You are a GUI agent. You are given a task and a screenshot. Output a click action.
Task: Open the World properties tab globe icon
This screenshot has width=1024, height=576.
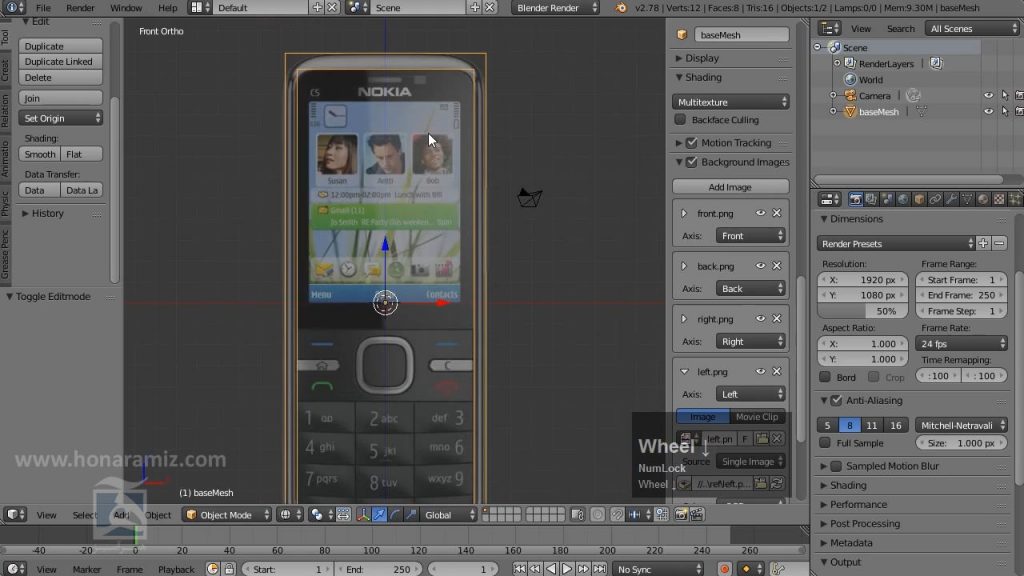coord(903,199)
